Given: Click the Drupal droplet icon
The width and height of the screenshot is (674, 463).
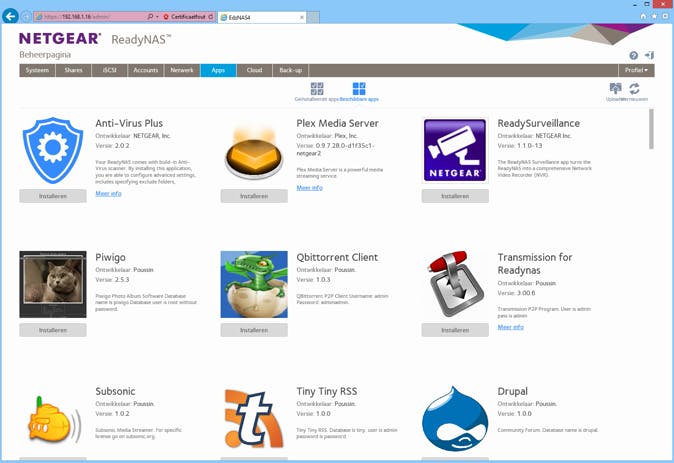Looking at the screenshot, I should pos(455,419).
